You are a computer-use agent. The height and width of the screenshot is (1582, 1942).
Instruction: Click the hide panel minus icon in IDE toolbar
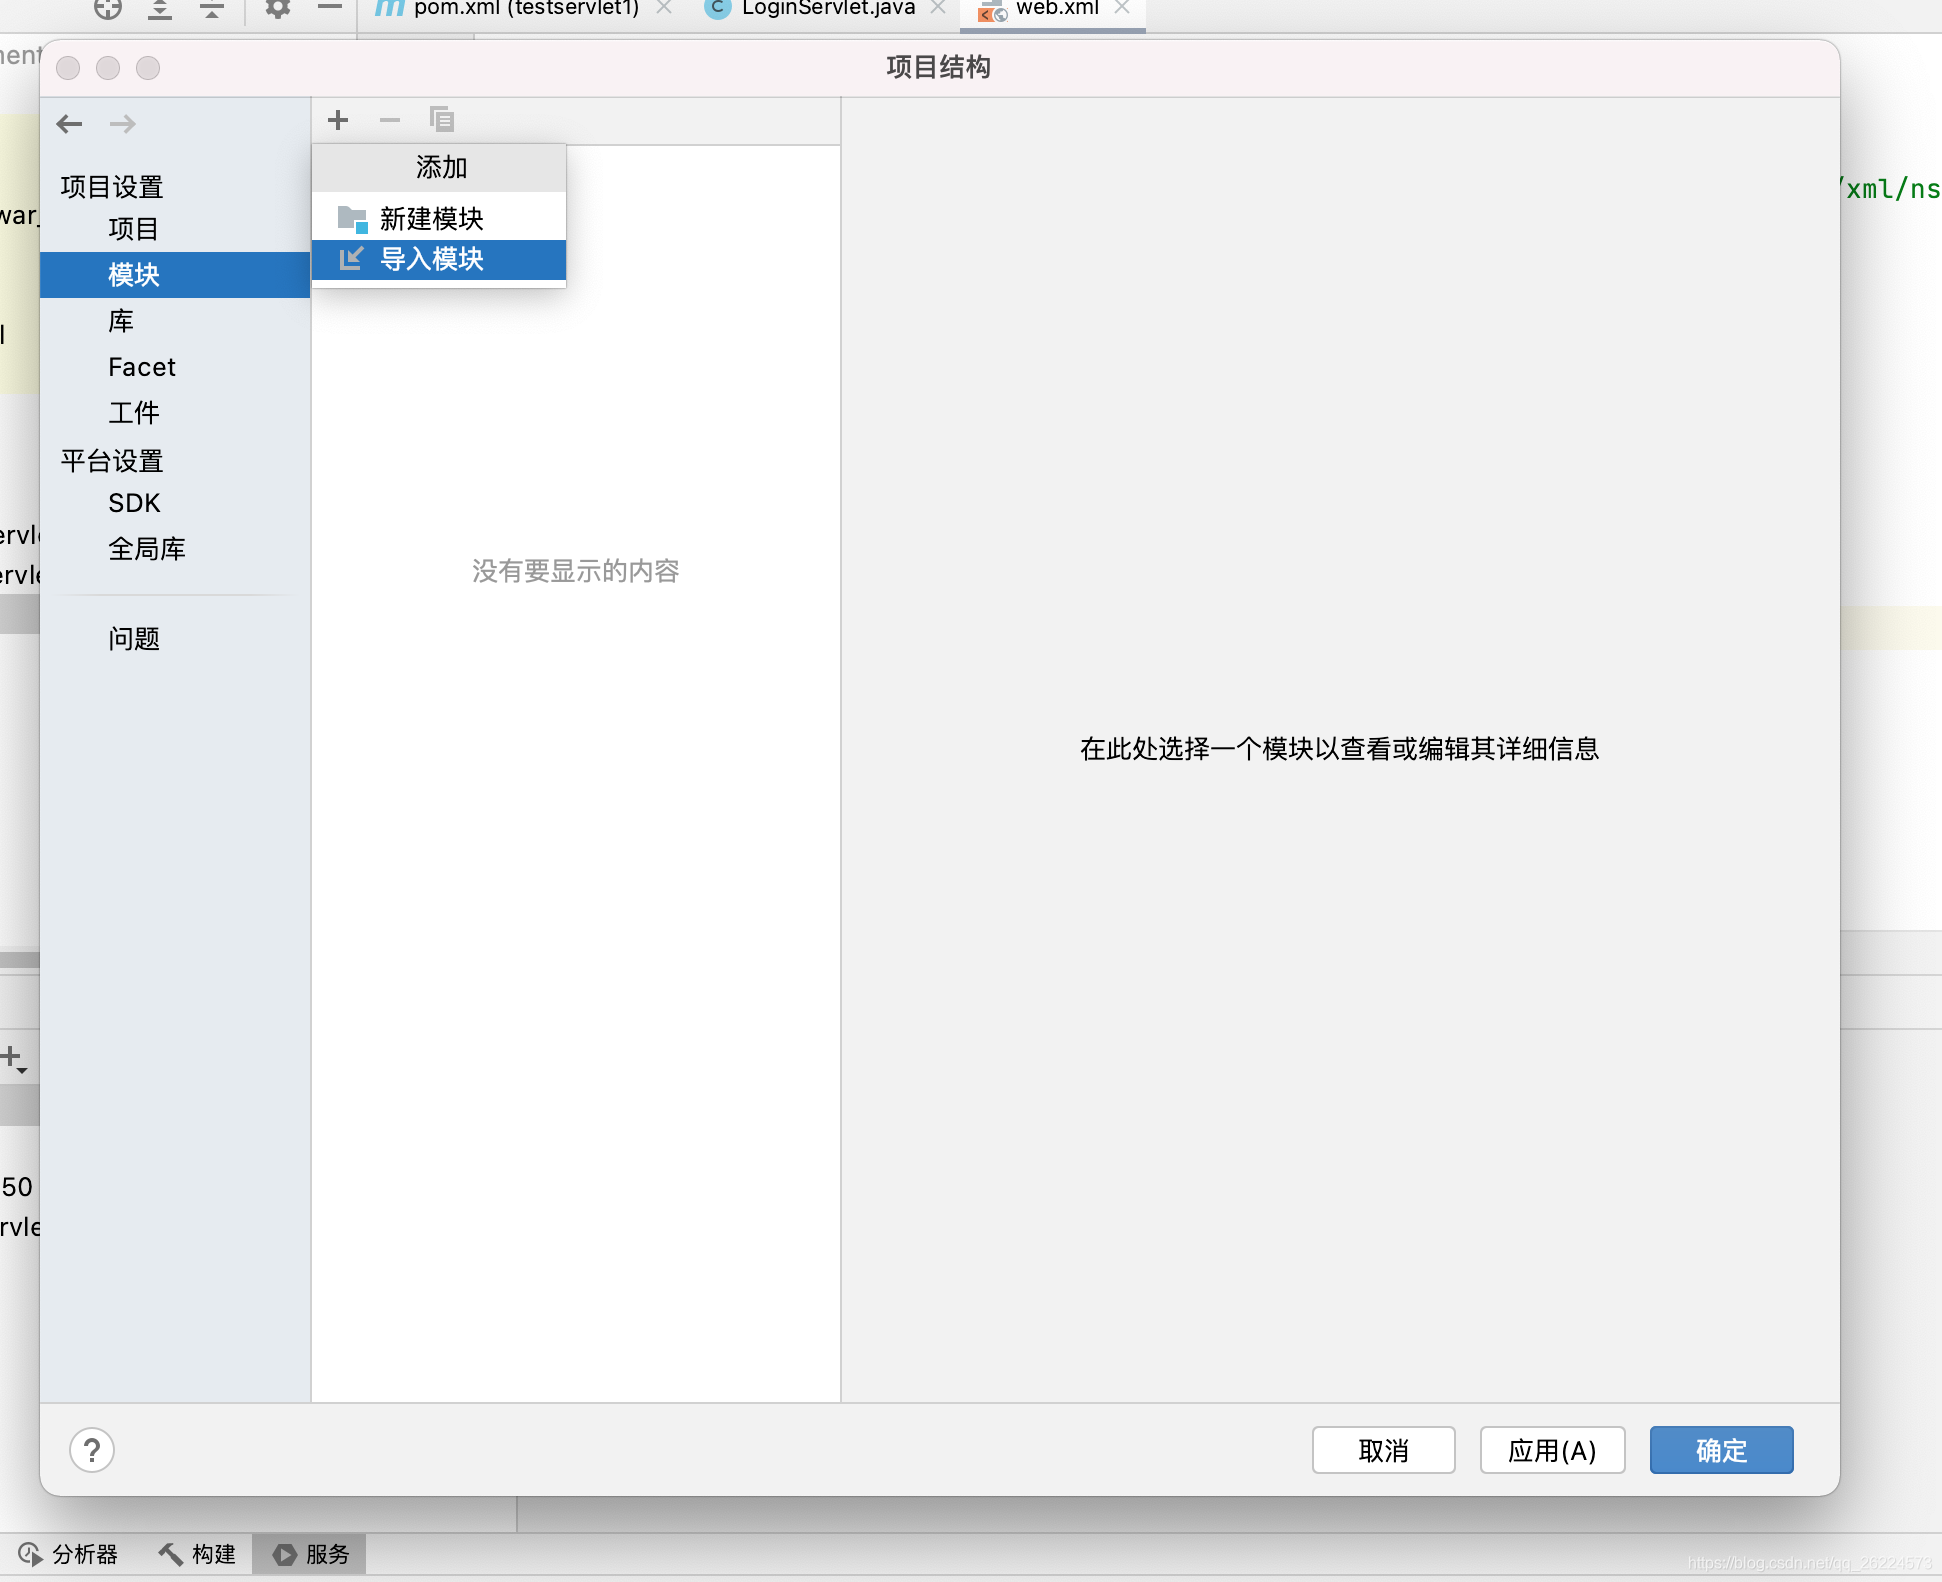click(330, 8)
